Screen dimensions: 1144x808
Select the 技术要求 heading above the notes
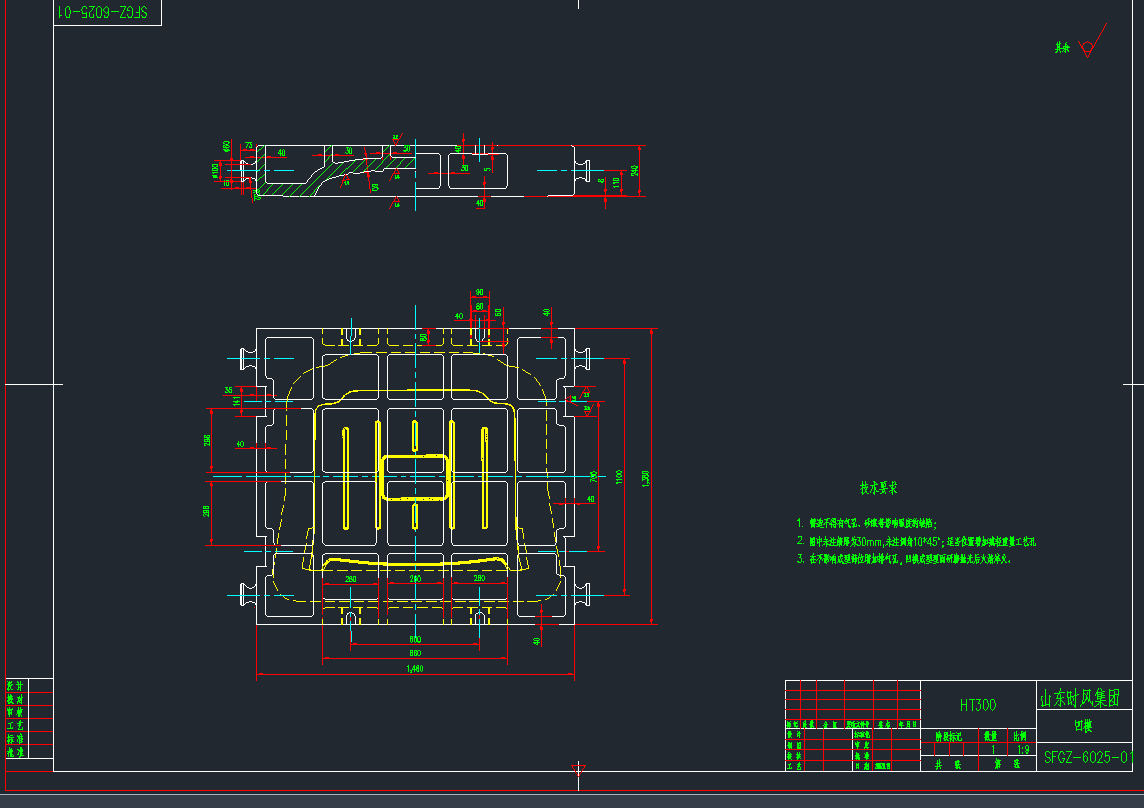coord(878,489)
